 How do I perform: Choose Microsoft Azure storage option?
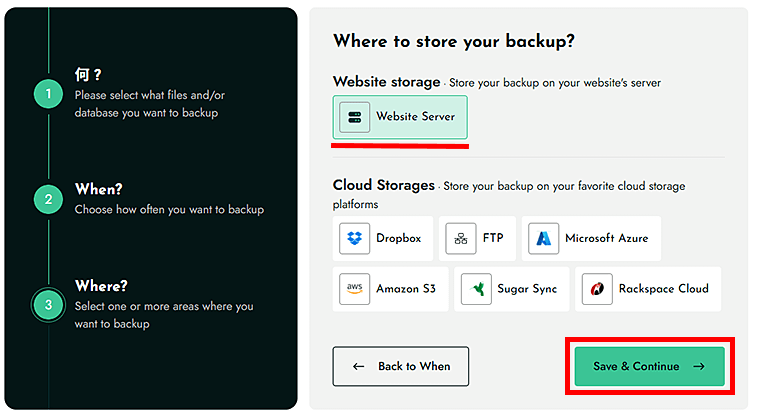591,238
